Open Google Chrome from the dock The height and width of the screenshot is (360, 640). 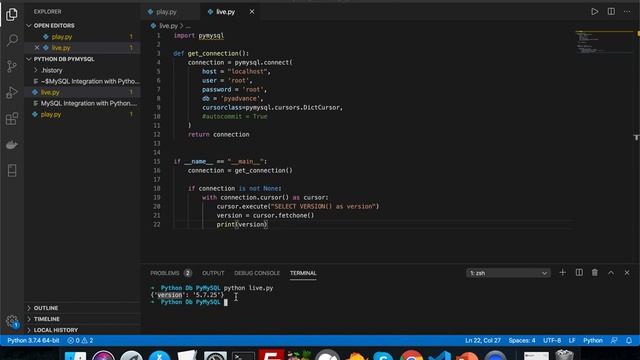[411, 356]
